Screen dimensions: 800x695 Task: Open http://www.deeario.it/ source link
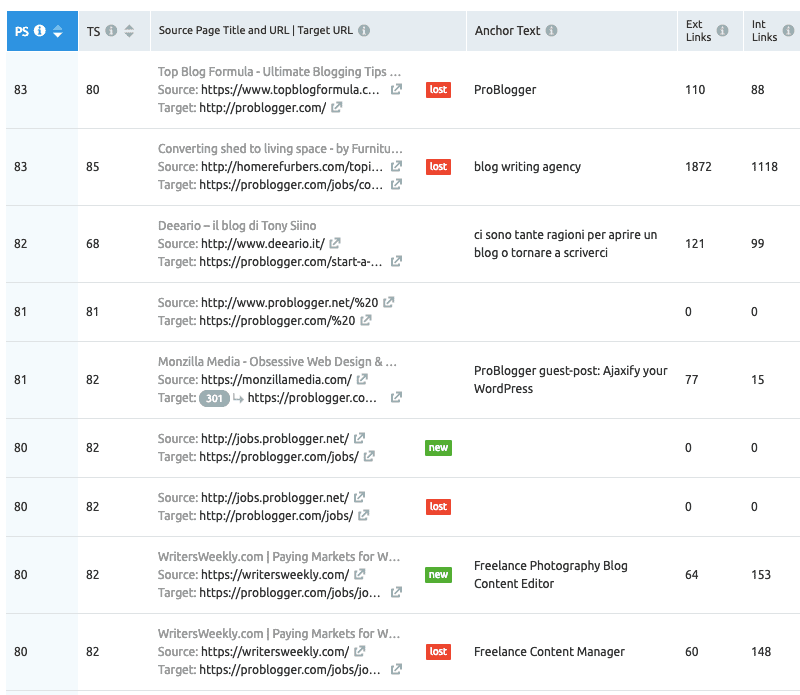(x=263, y=244)
